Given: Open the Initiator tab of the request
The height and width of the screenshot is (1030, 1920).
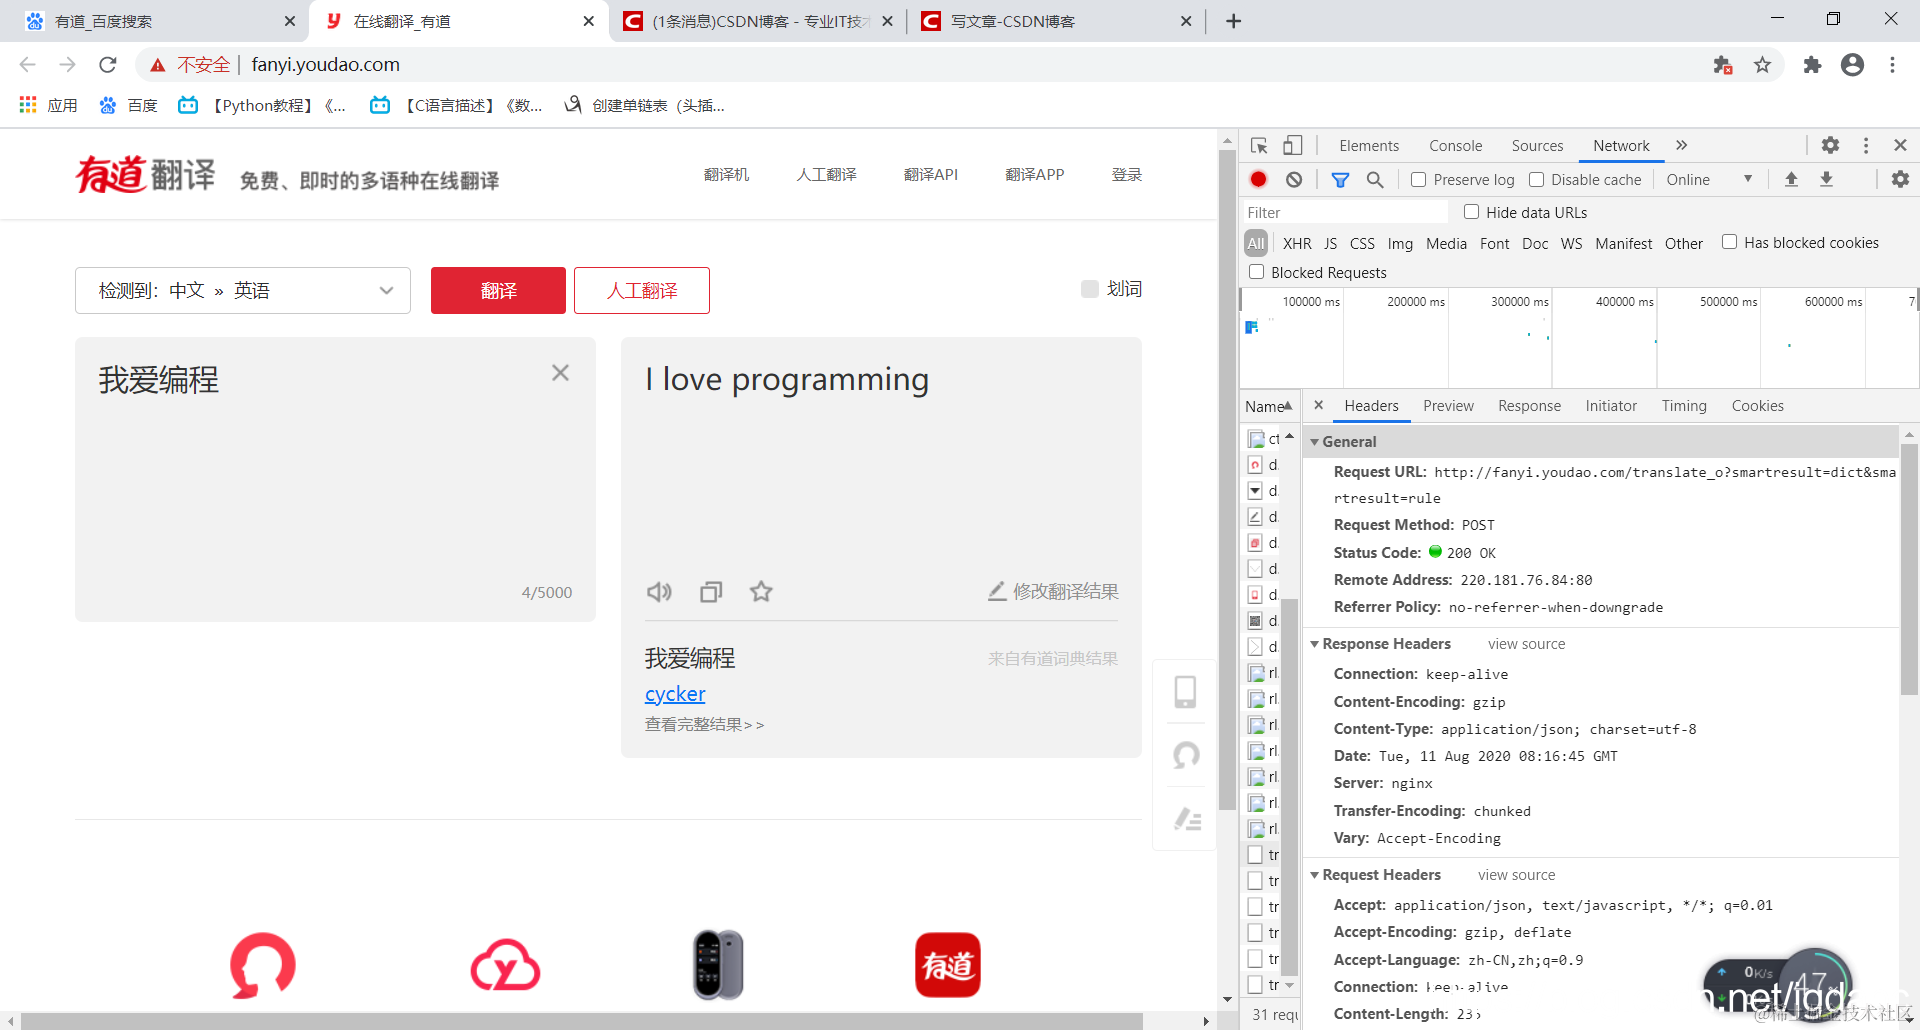Looking at the screenshot, I should click(1611, 406).
